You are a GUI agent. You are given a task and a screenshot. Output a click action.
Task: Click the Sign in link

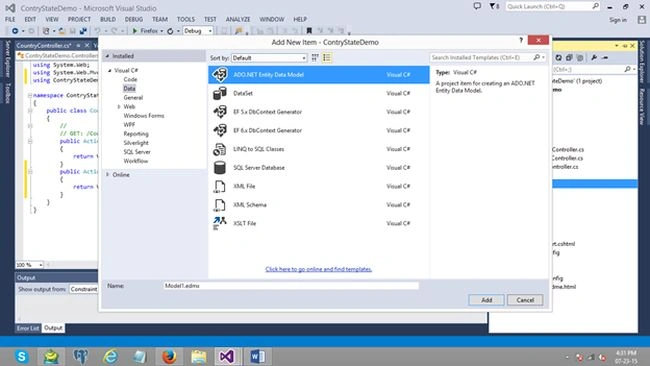pyautogui.click(x=618, y=20)
